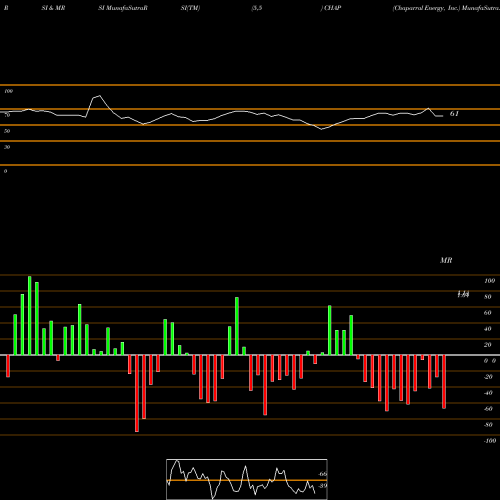This screenshot has height=500, width=500.
Task: Click the MR axis label 80
Action: click(x=488, y=297)
